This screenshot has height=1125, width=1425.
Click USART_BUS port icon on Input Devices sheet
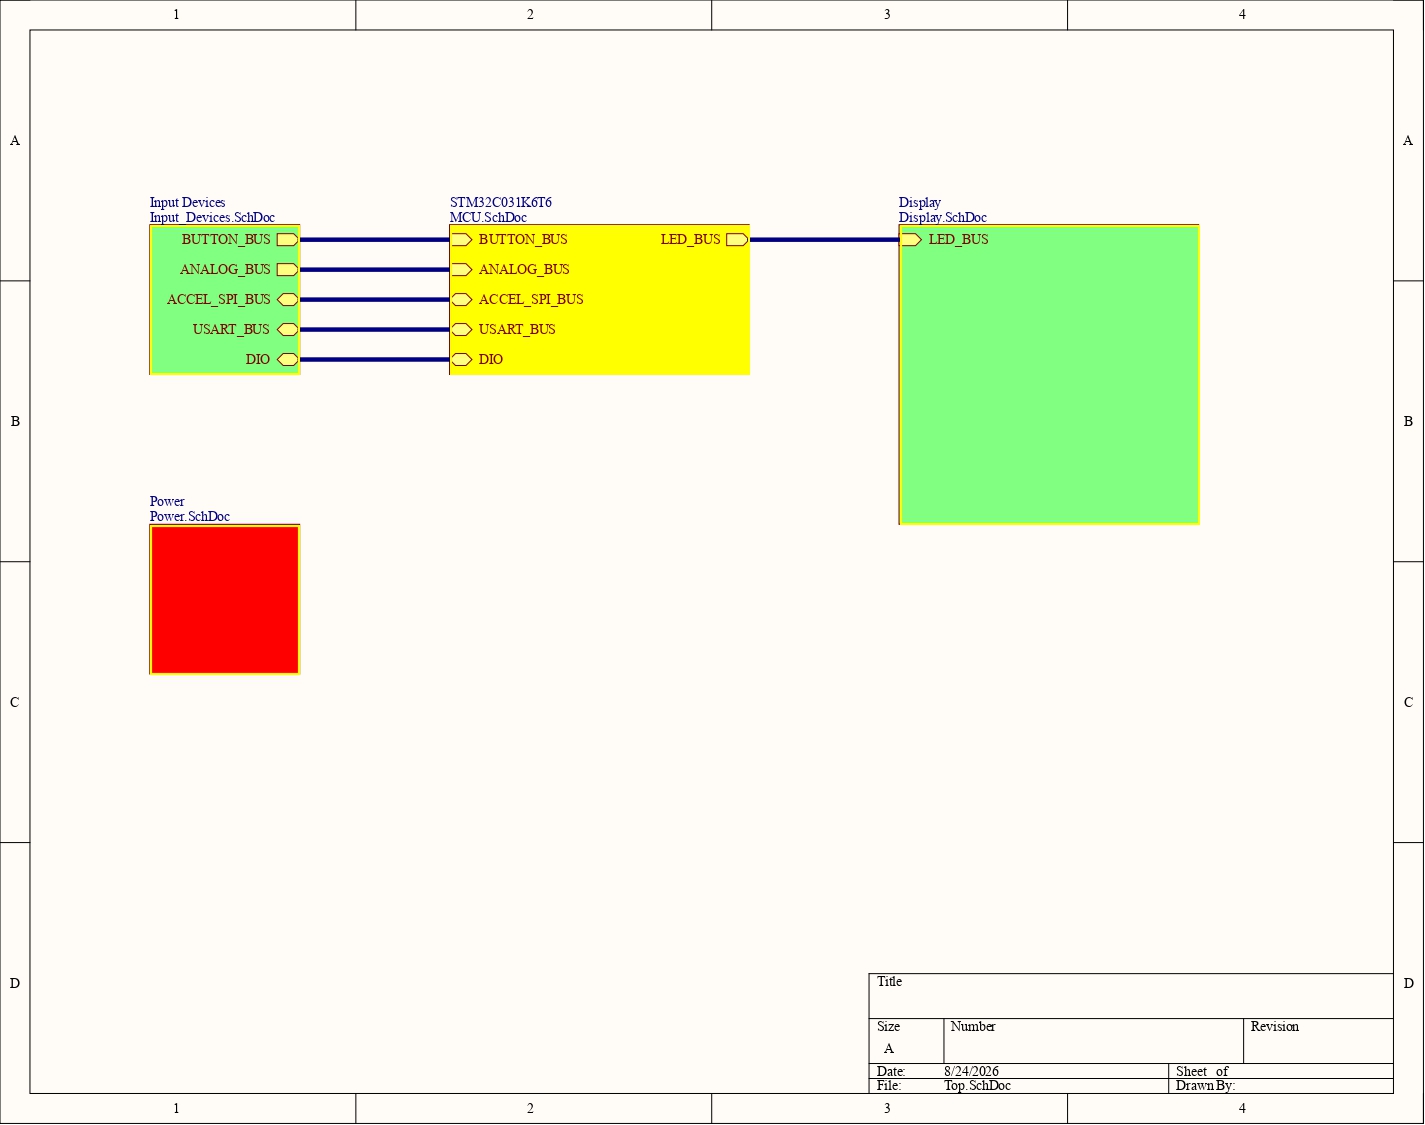coord(287,330)
